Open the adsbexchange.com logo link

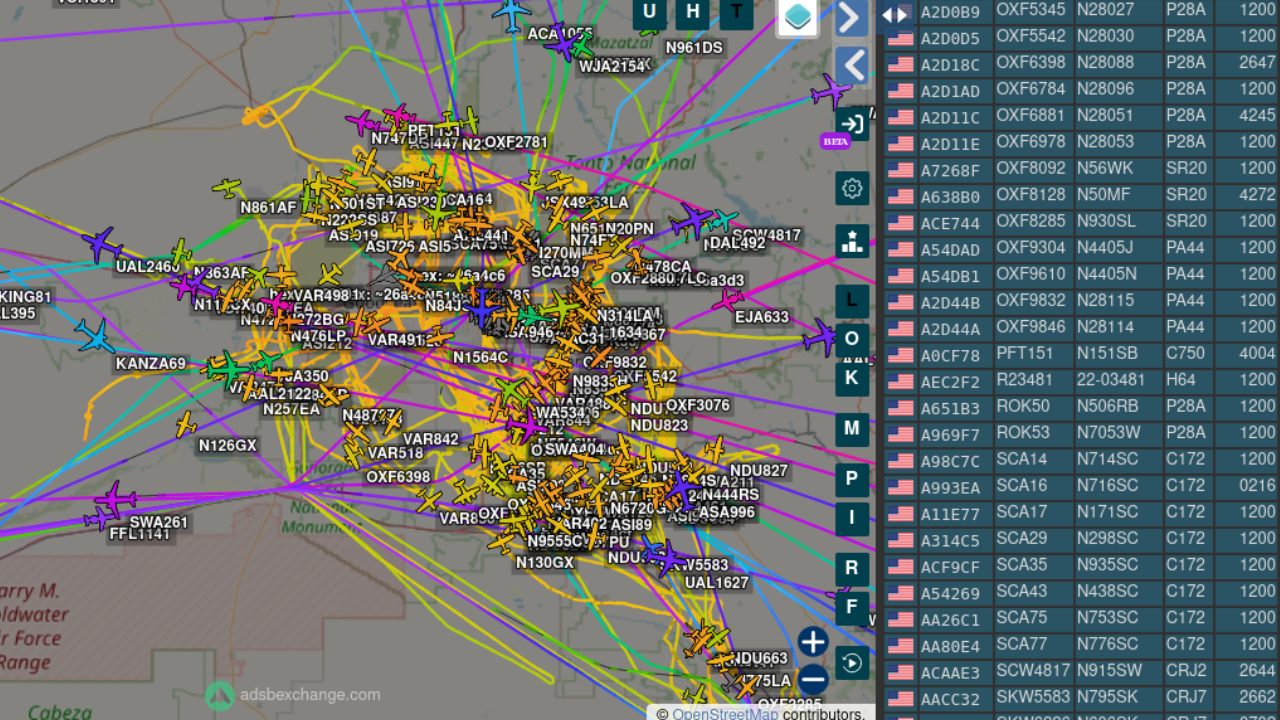coord(292,695)
